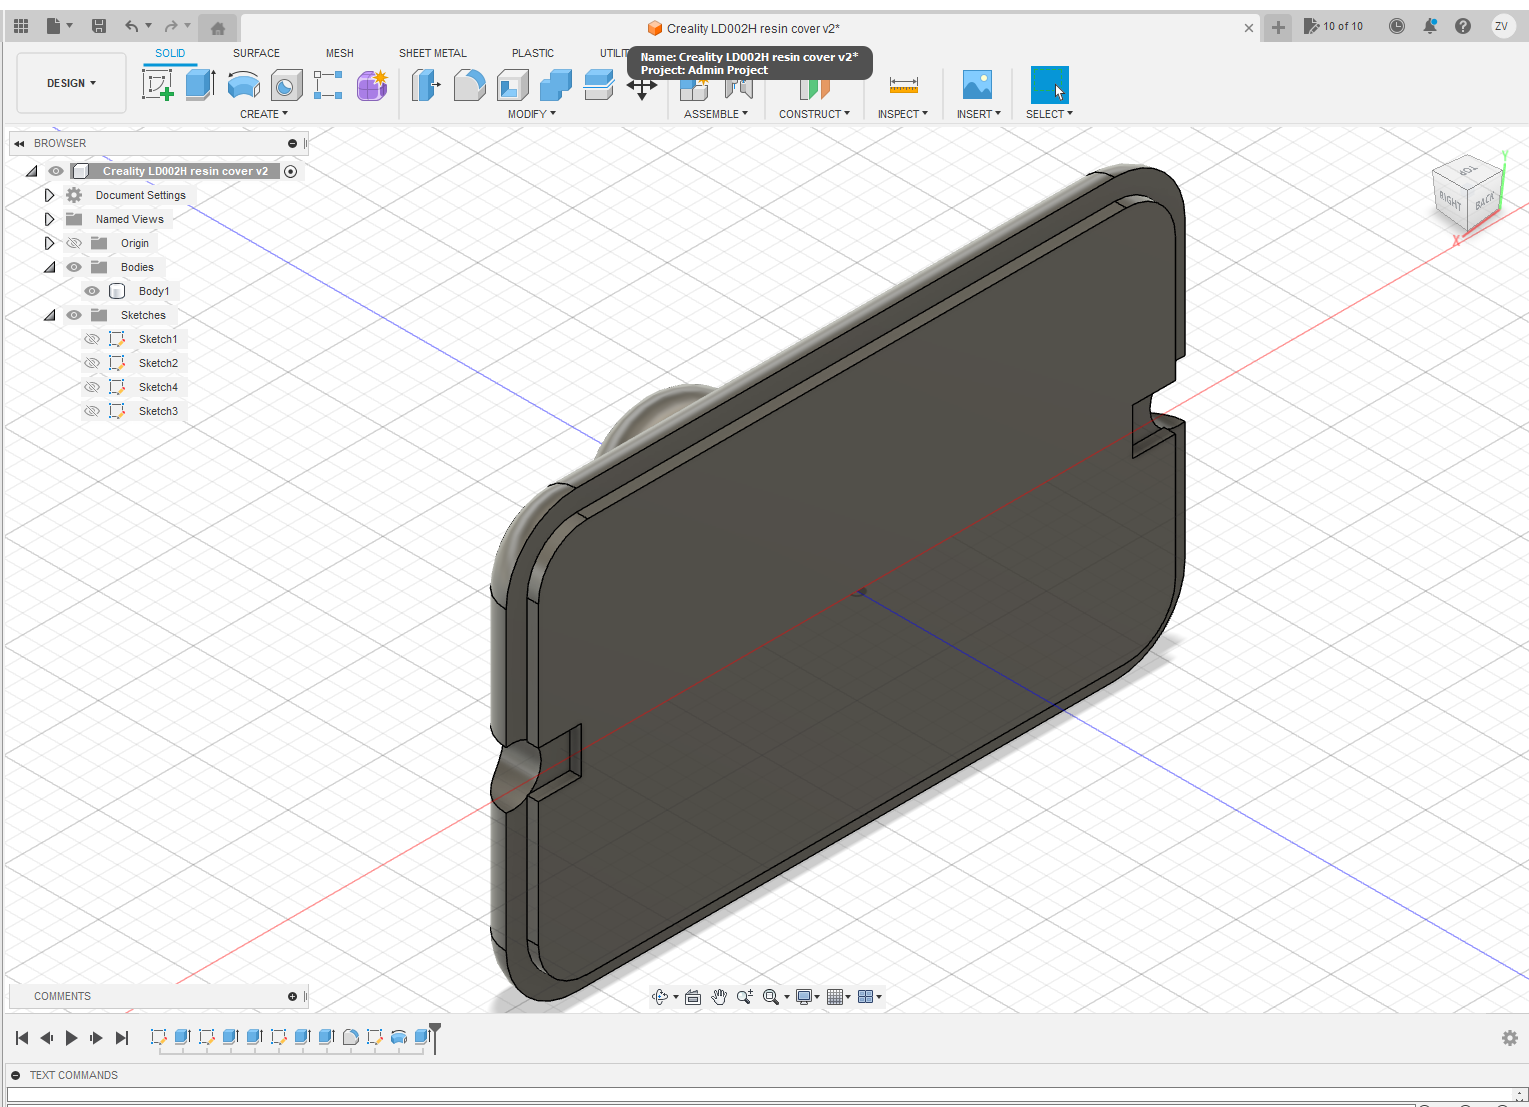Expand the Origin folder
Screen dimensions: 1529x1107
(49, 243)
